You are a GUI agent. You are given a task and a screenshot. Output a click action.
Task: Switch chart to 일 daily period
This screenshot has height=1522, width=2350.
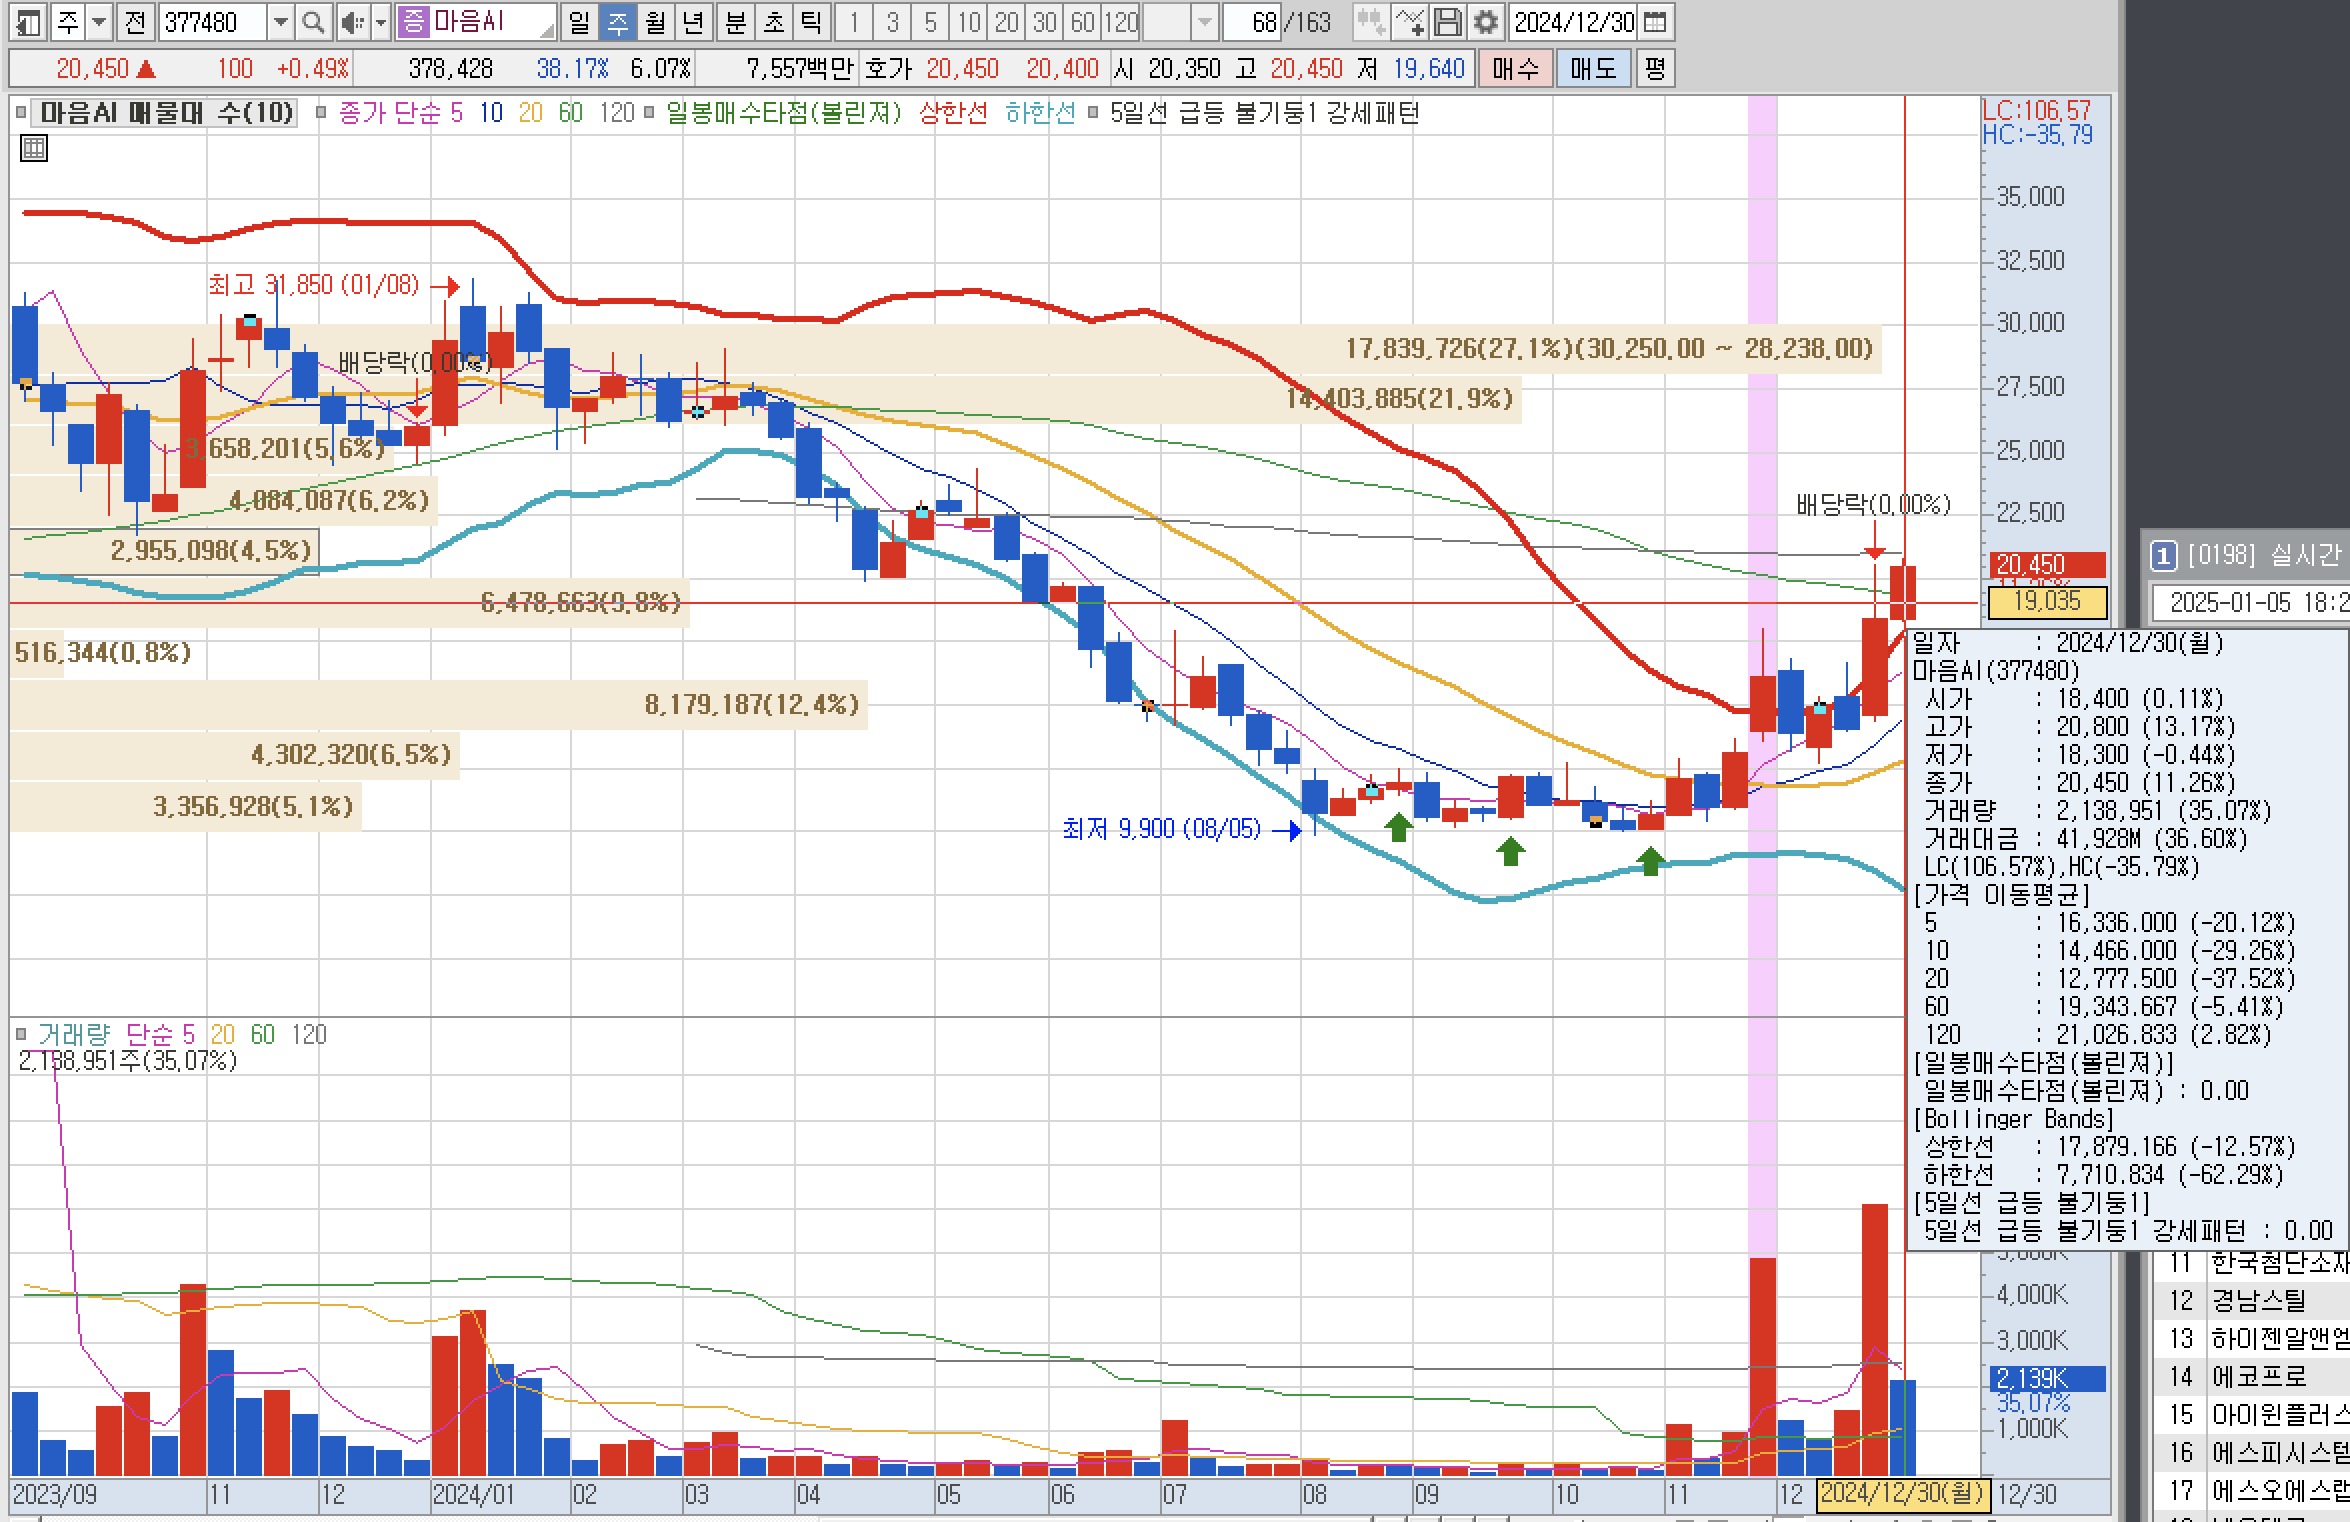click(580, 22)
